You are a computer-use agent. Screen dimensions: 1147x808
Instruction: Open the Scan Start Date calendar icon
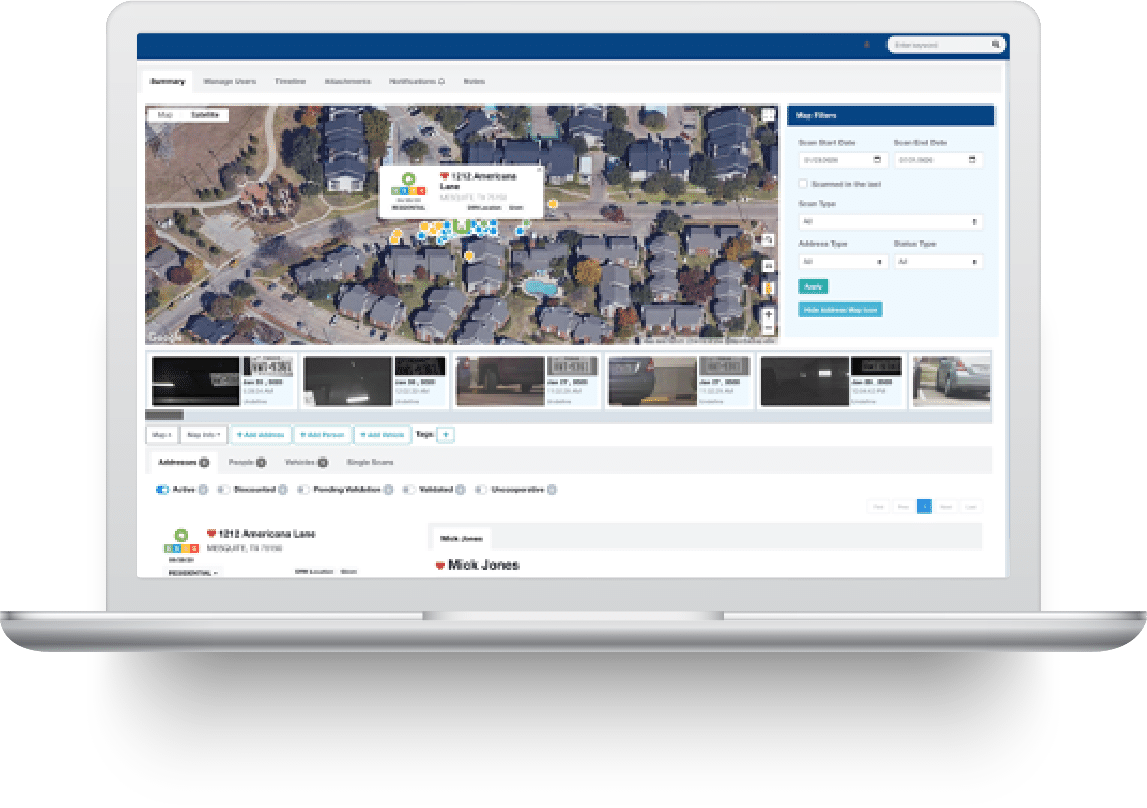[877, 160]
